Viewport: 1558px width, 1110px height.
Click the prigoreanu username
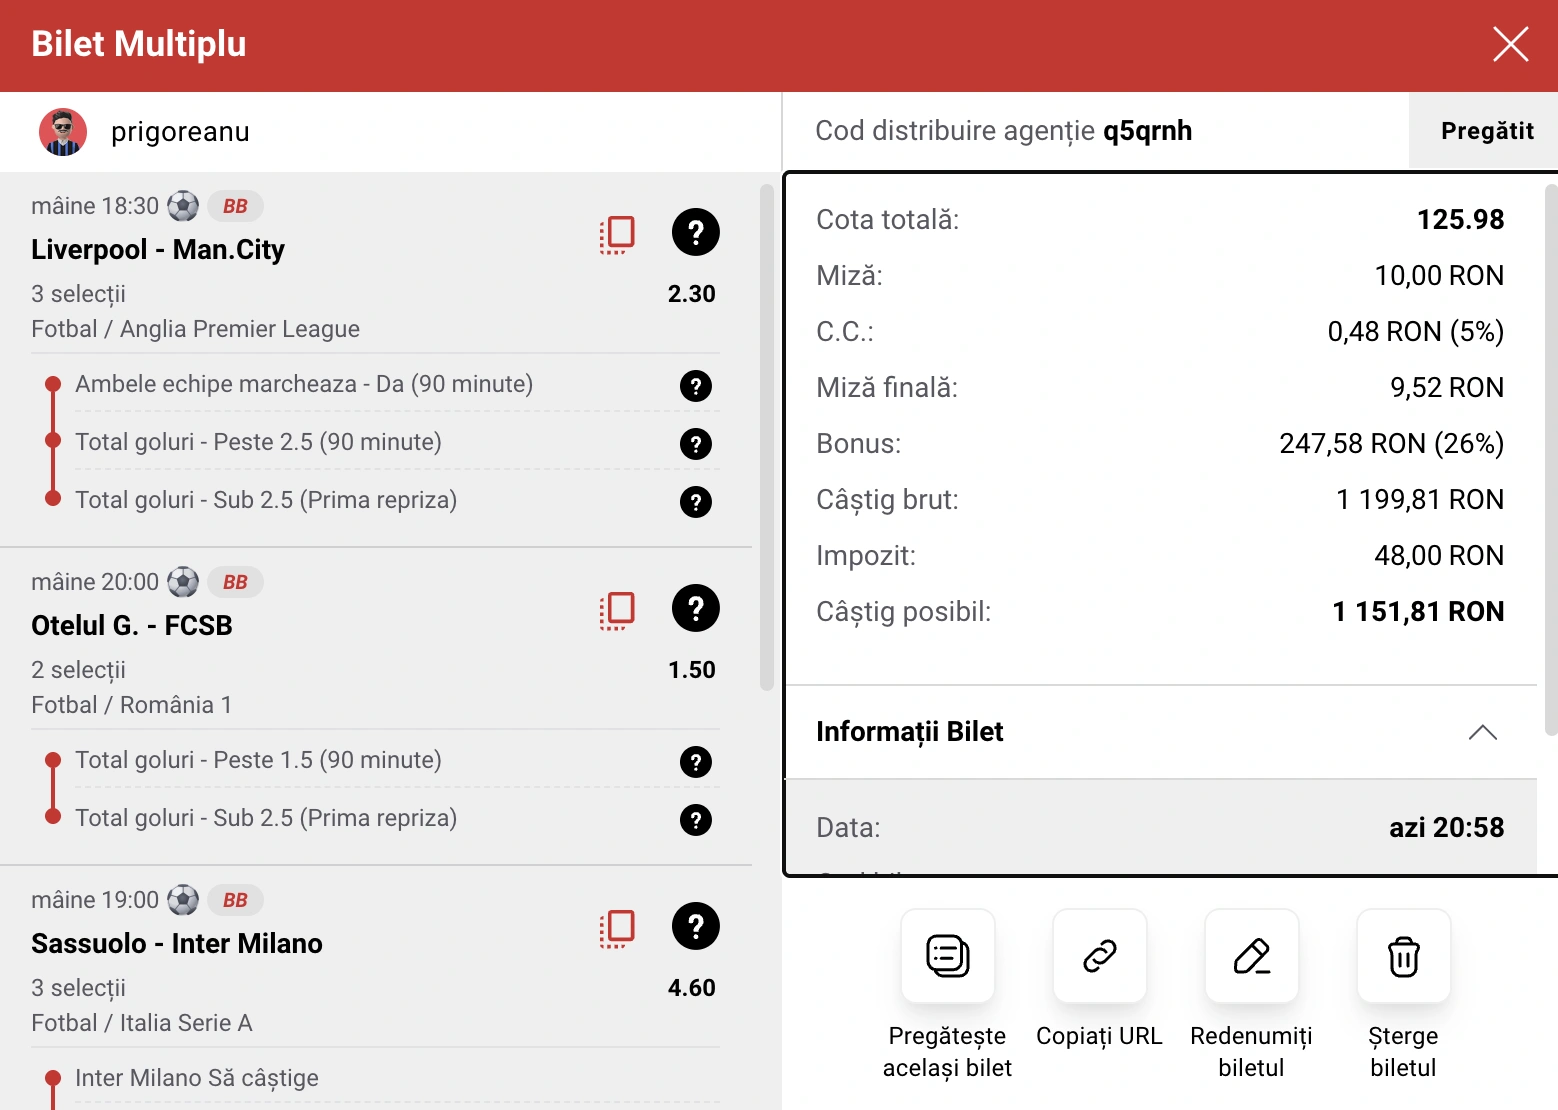pyautogui.click(x=180, y=132)
